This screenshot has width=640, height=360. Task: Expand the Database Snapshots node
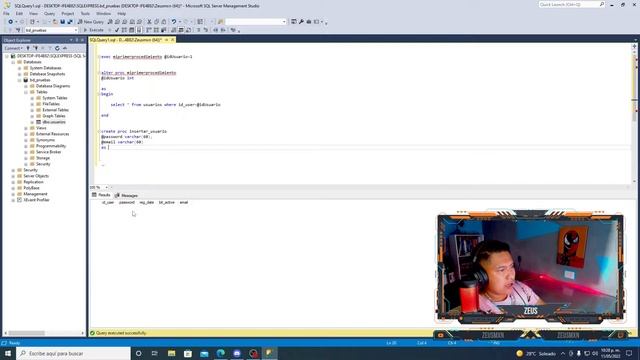coord(19,74)
